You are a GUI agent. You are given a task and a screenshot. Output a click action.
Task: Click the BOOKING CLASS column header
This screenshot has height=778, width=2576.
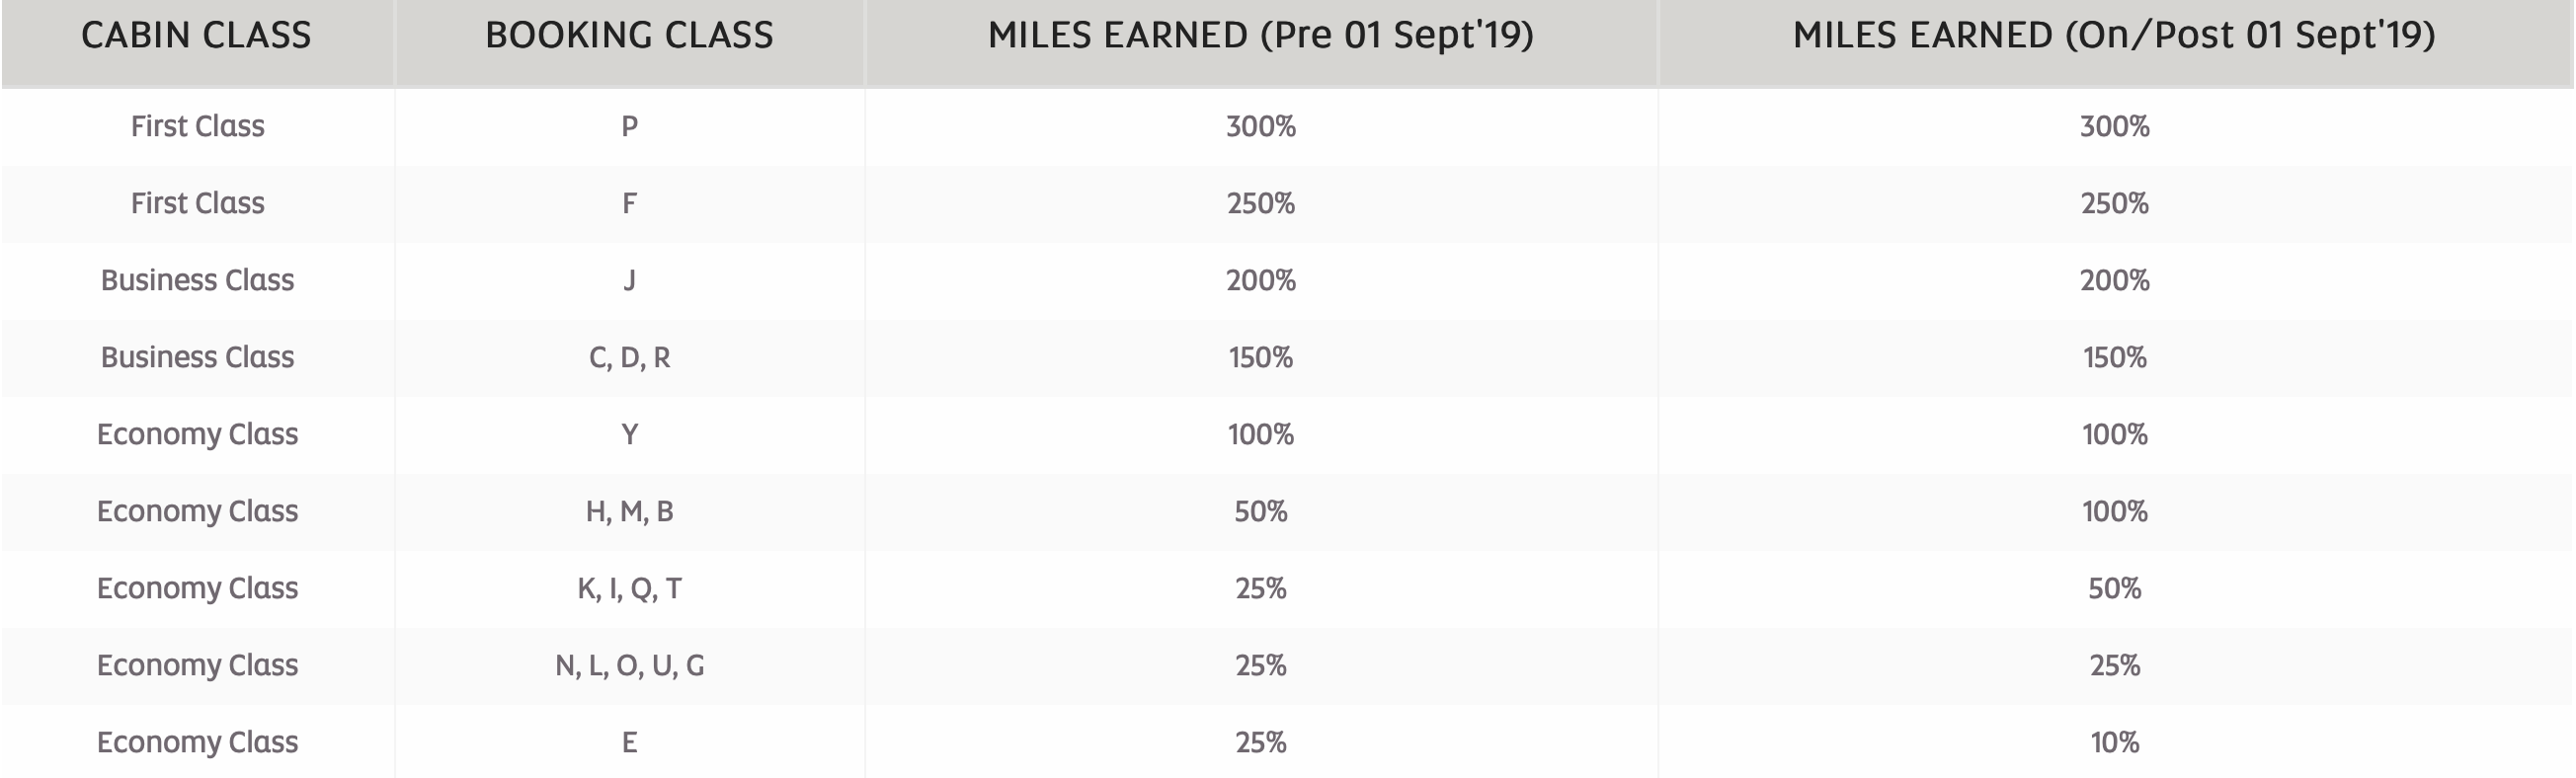point(629,36)
